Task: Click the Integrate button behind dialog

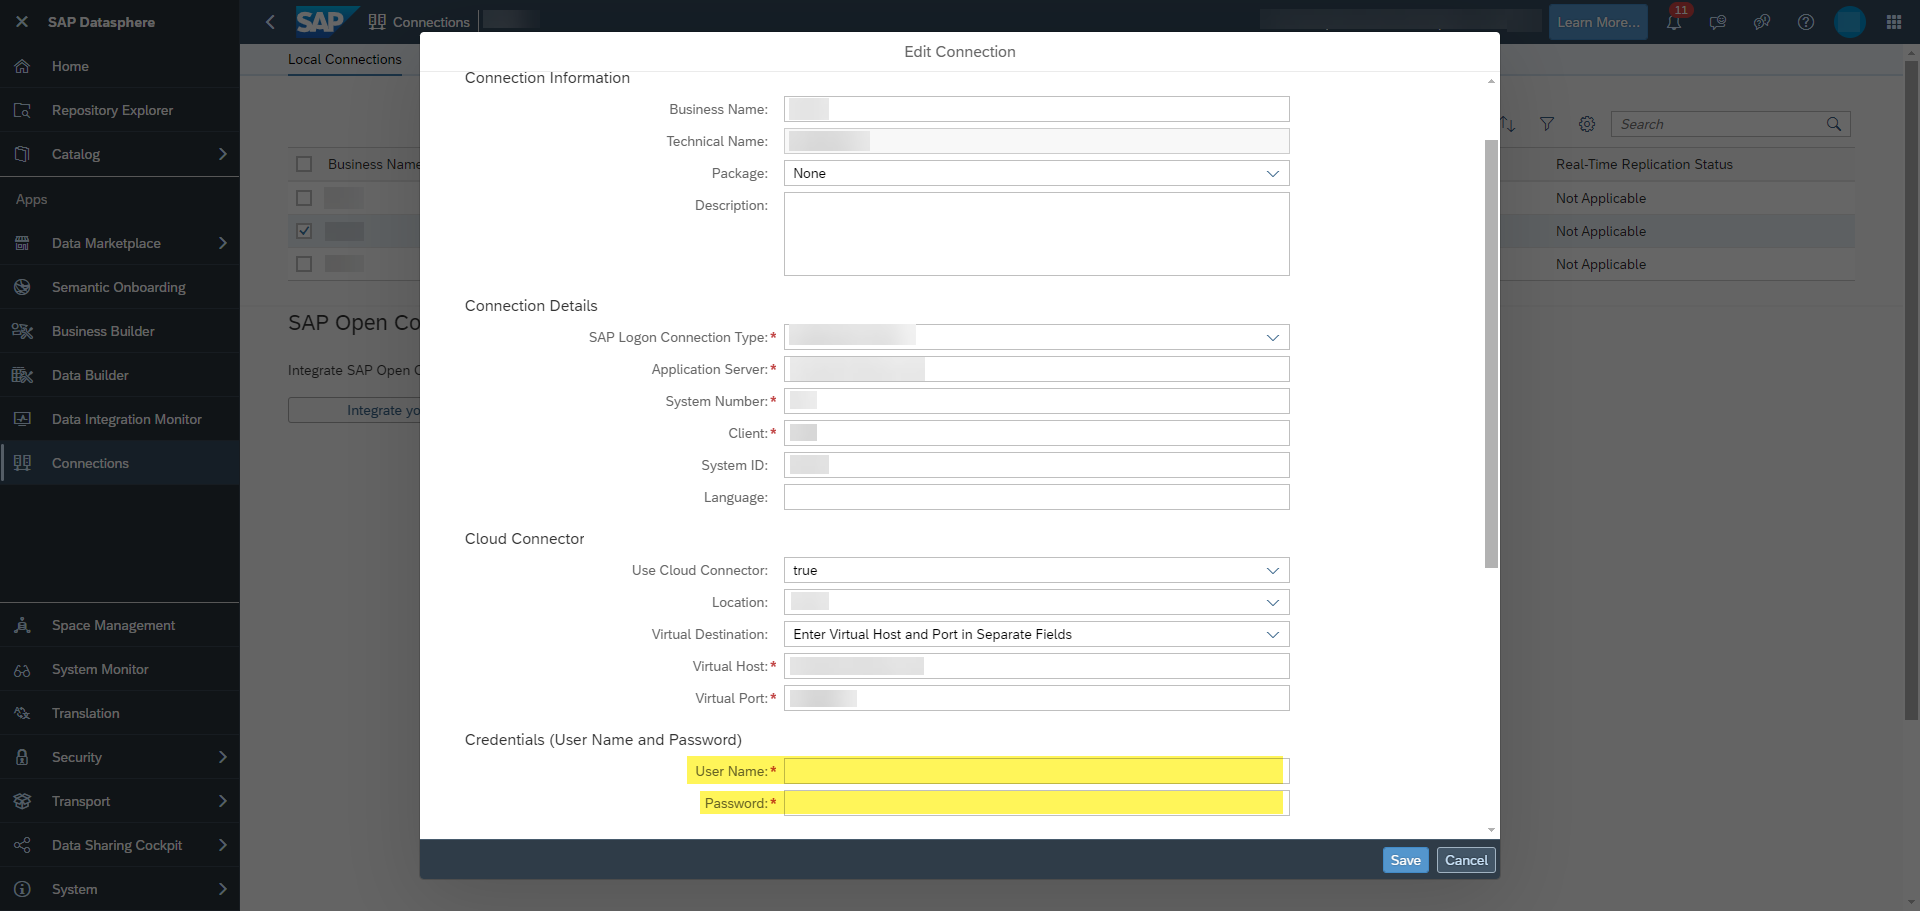Action: (x=355, y=410)
